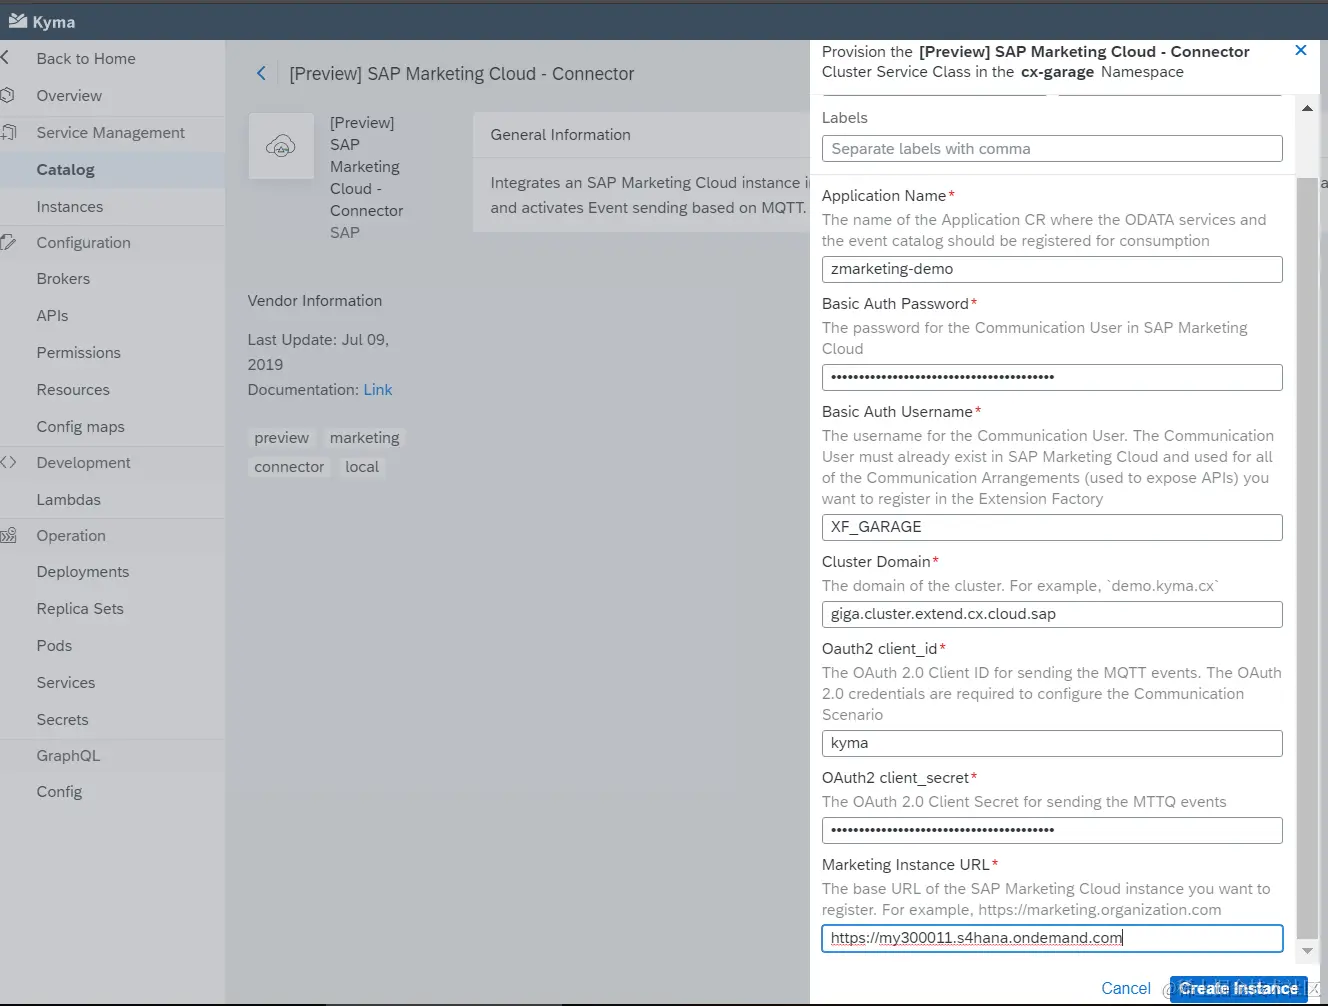Click the Back to Home arrow icon
The height and width of the screenshot is (1006, 1328).
[x=5, y=58]
